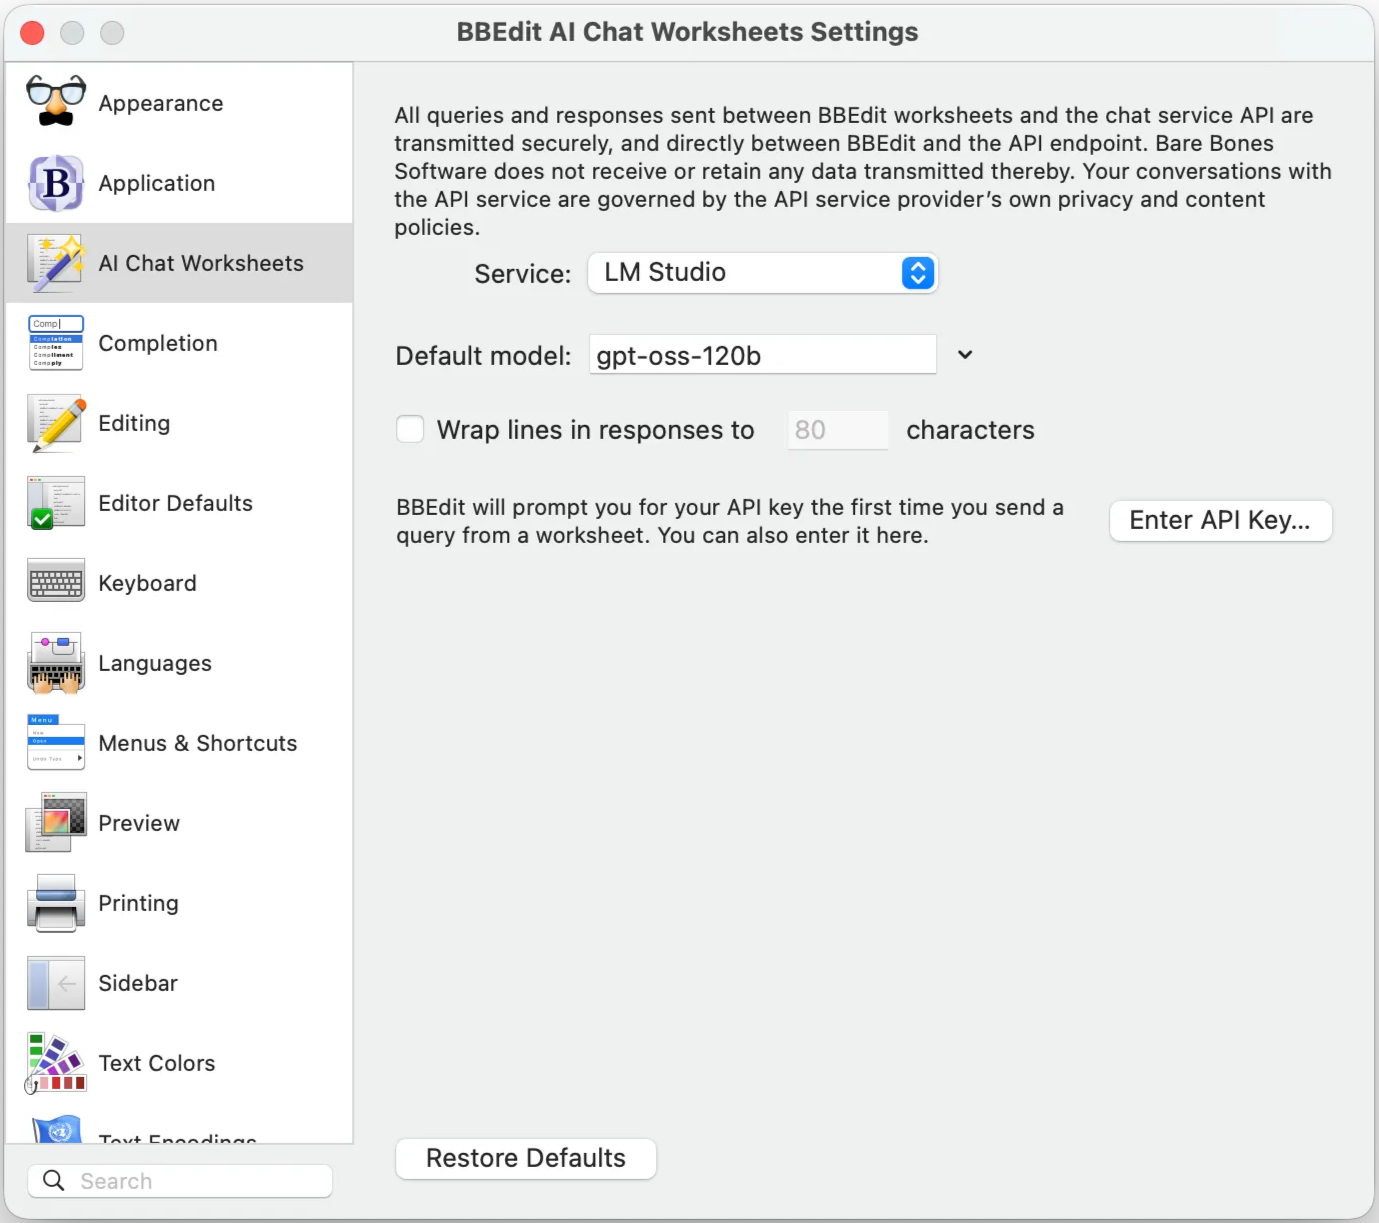The width and height of the screenshot is (1379, 1223).
Task: Click the wrap width characters field
Action: coord(837,430)
